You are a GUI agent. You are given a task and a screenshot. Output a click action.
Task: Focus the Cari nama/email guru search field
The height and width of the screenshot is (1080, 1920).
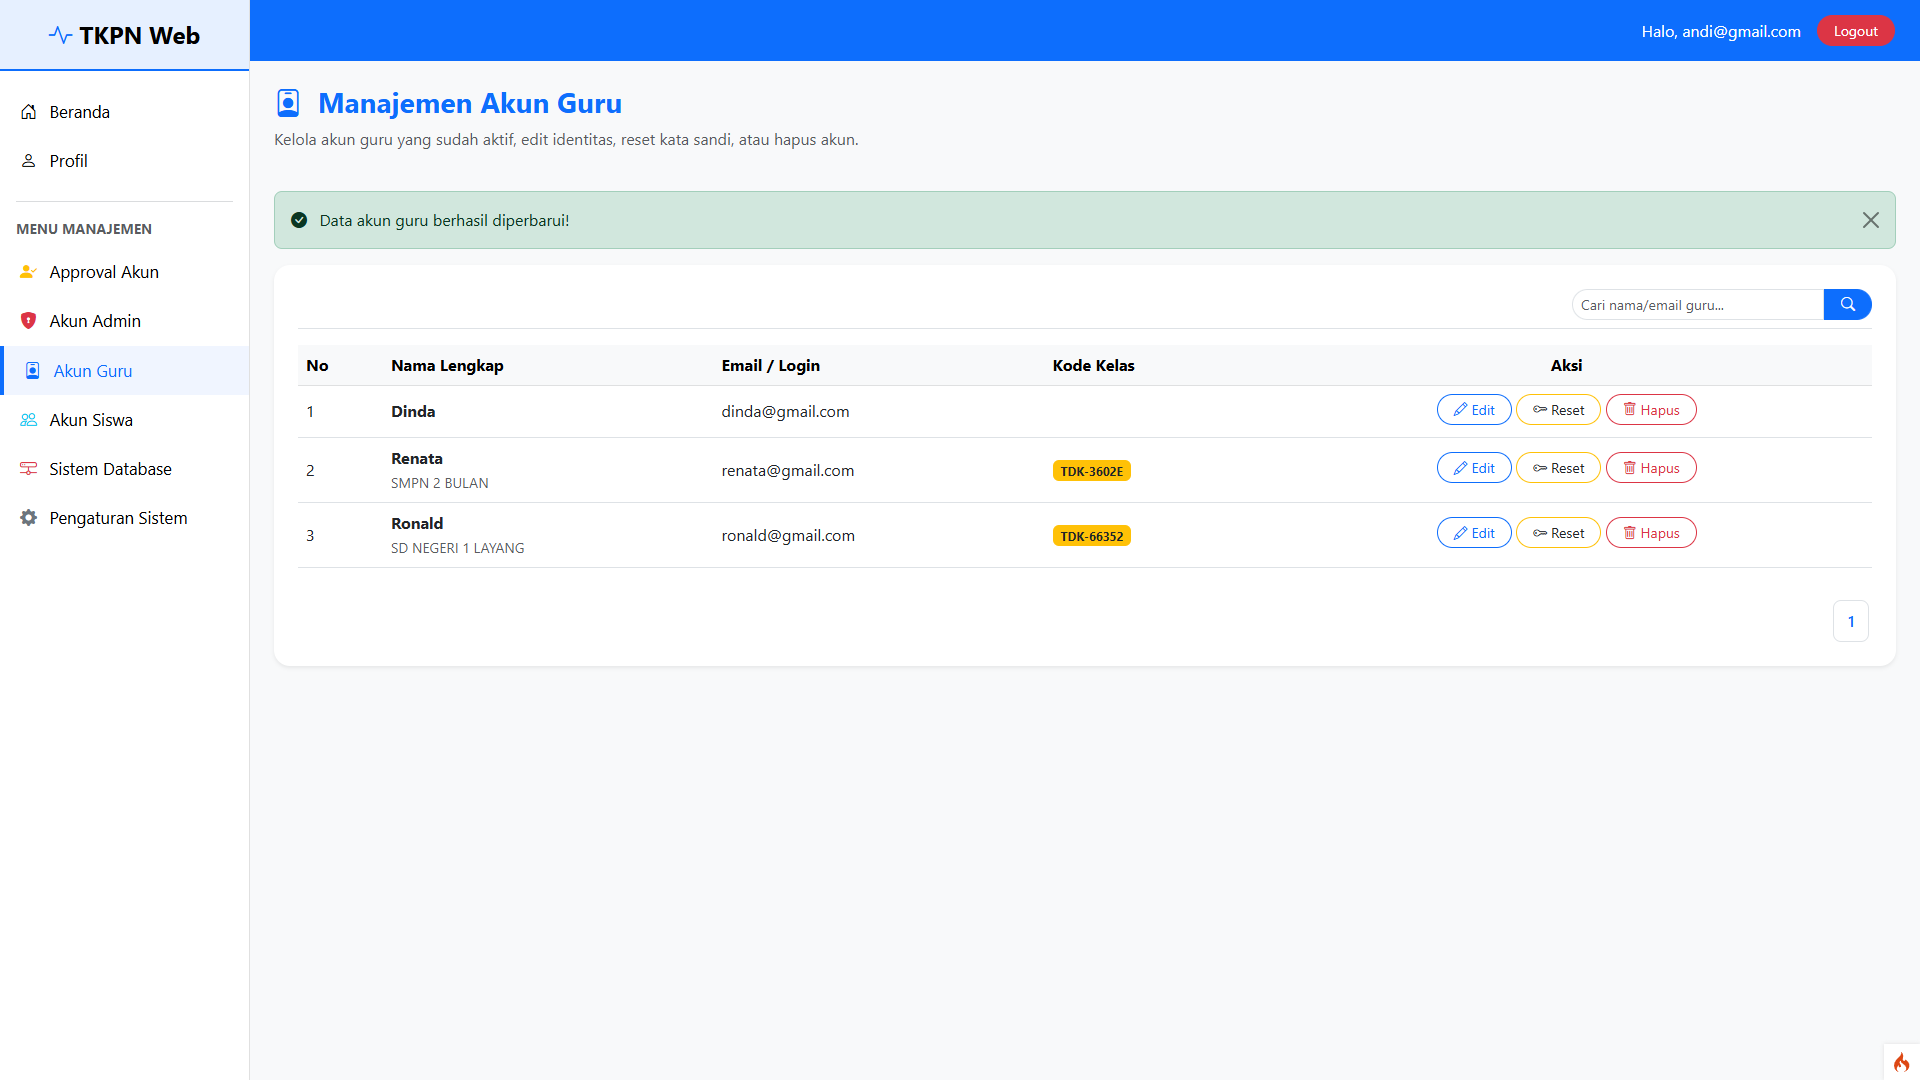[1697, 305]
